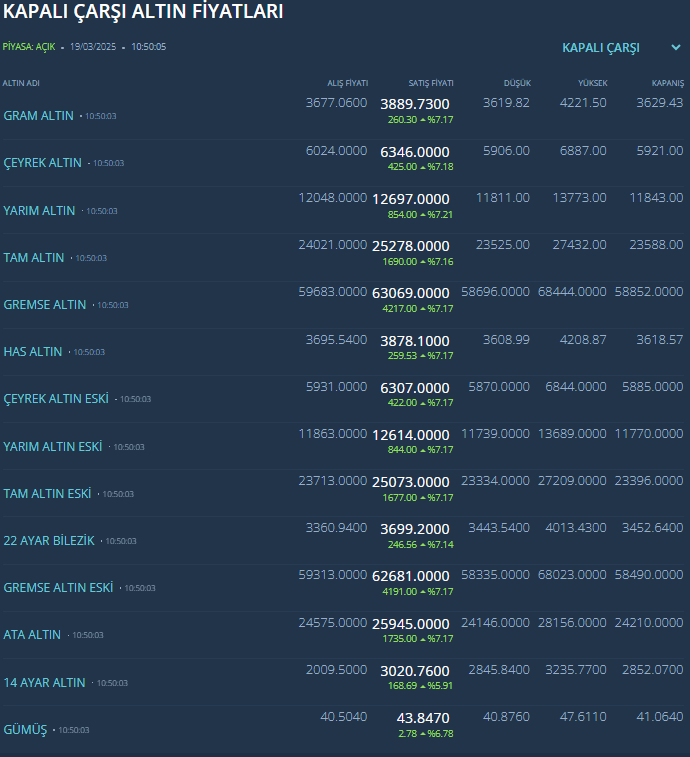Select Gremse Altın Eski selling price 62681.0000
This screenshot has height=757, width=690.
(411, 576)
